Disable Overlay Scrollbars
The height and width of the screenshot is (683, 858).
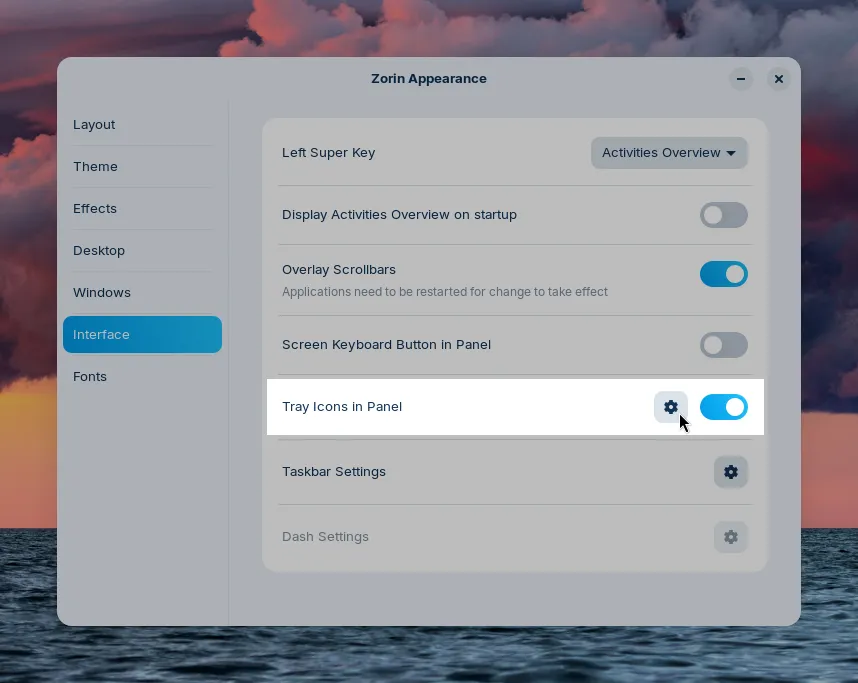click(723, 273)
